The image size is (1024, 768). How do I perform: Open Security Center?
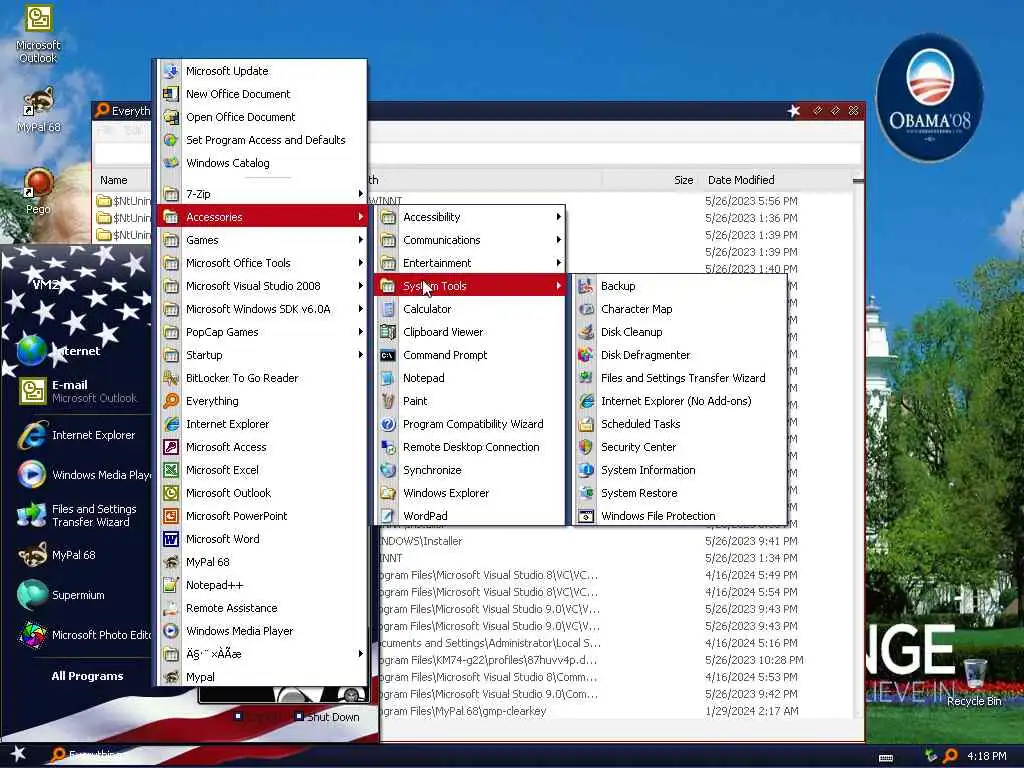[679, 447]
